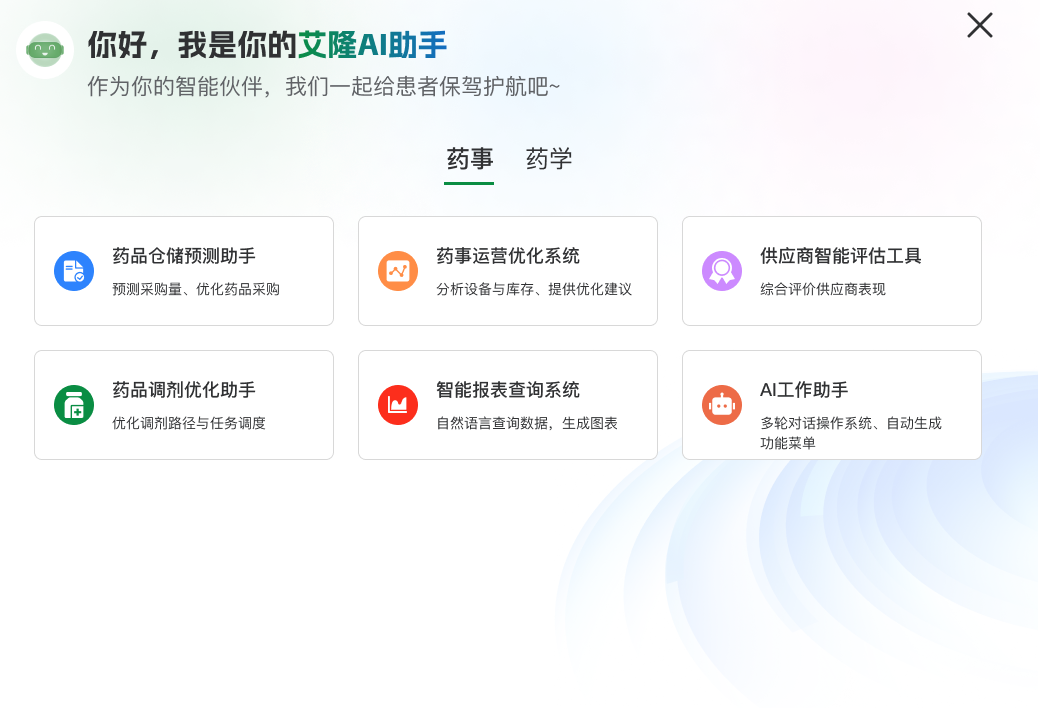Select the 供应商智能评估工具 title
This screenshot has width=1040, height=708.
point(841,256)
